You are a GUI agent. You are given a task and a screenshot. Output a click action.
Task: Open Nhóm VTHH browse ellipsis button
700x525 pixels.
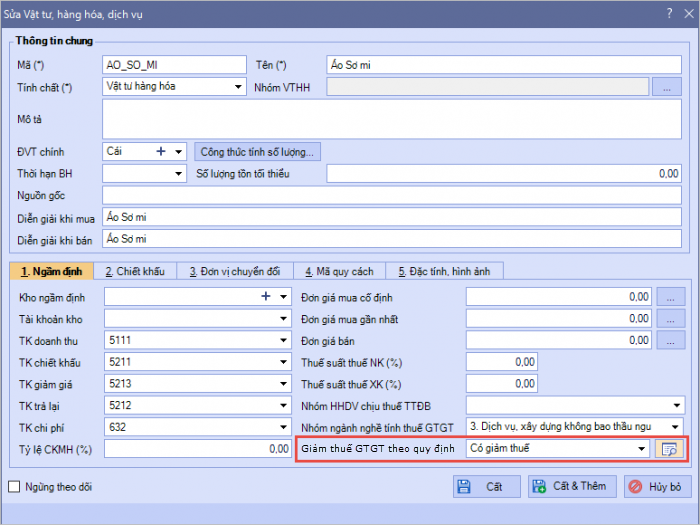(x=666, y=87)
